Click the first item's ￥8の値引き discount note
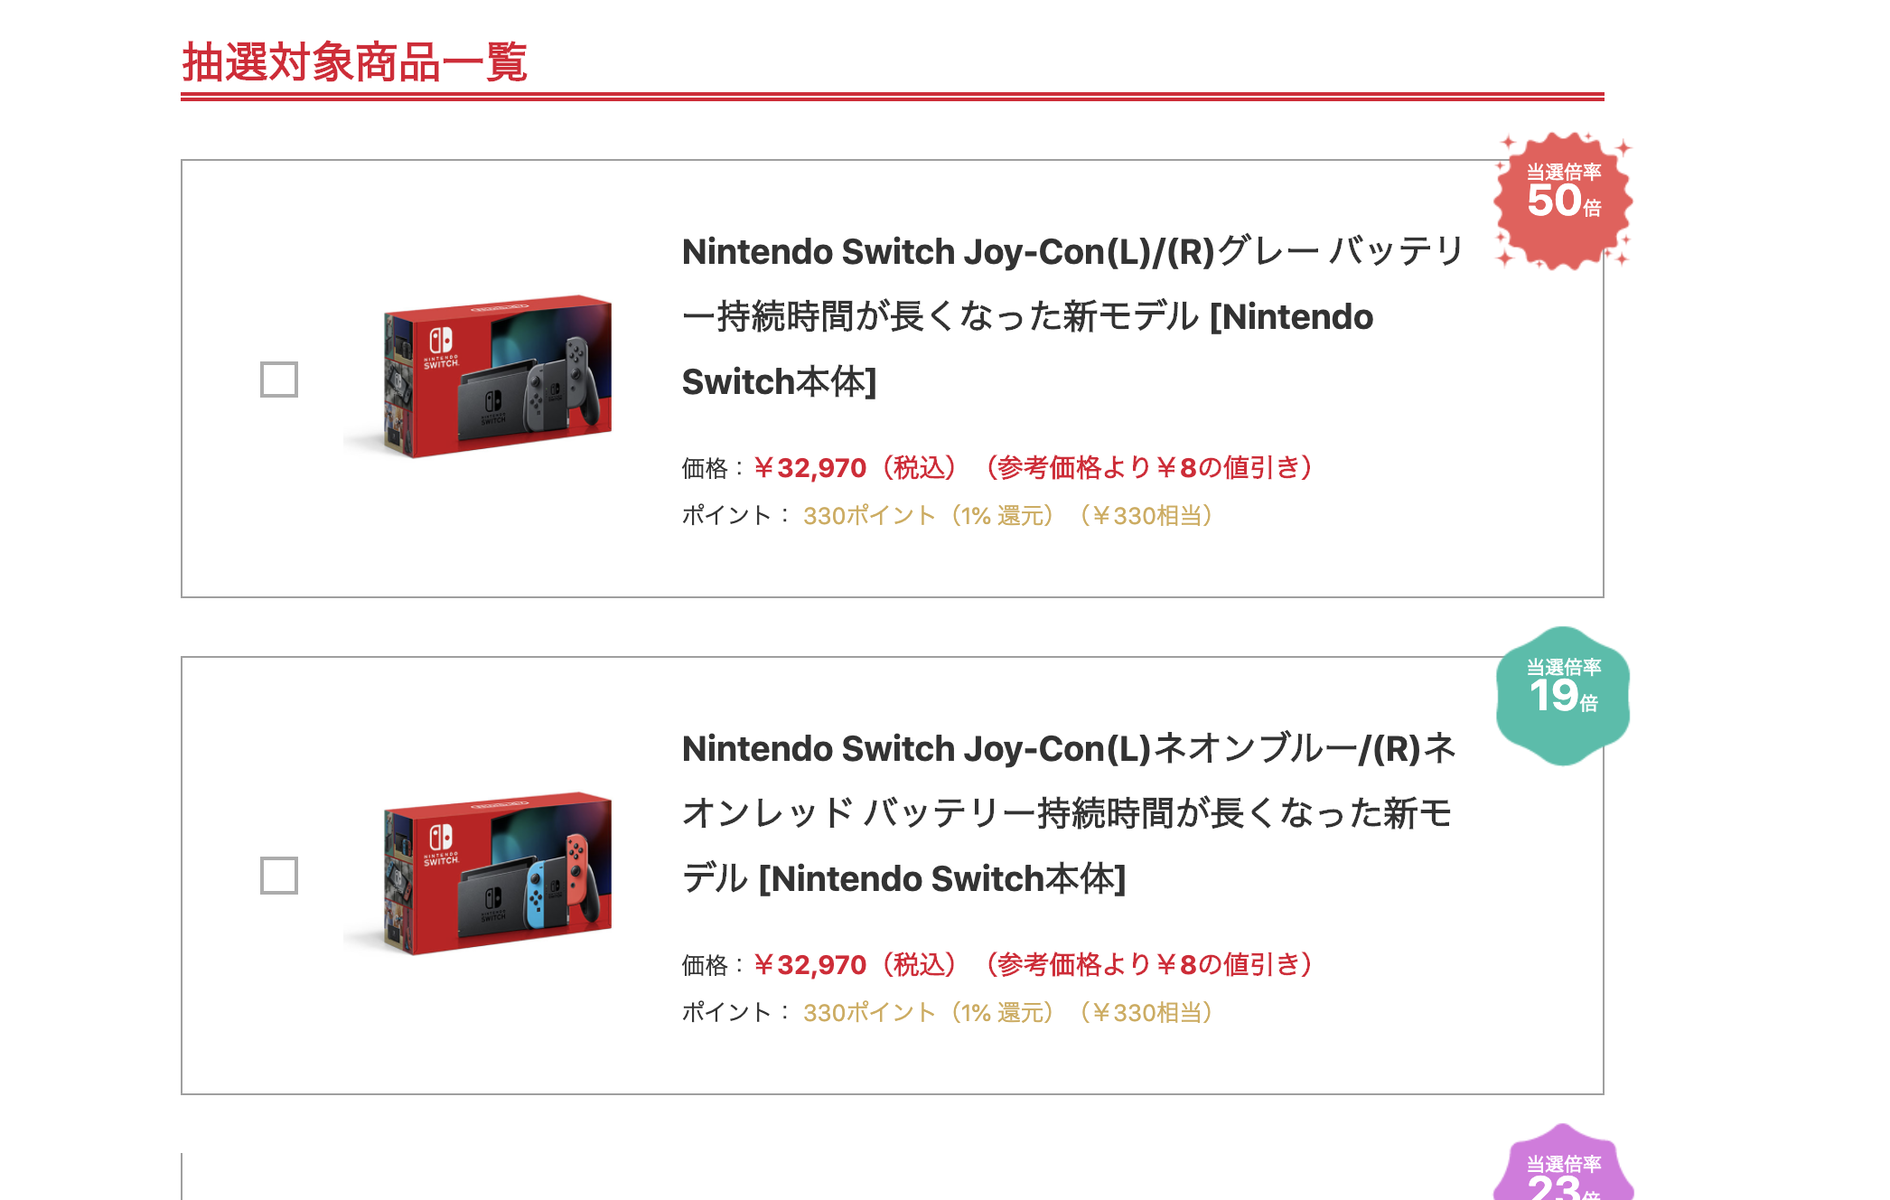 tap(1149, 468)
